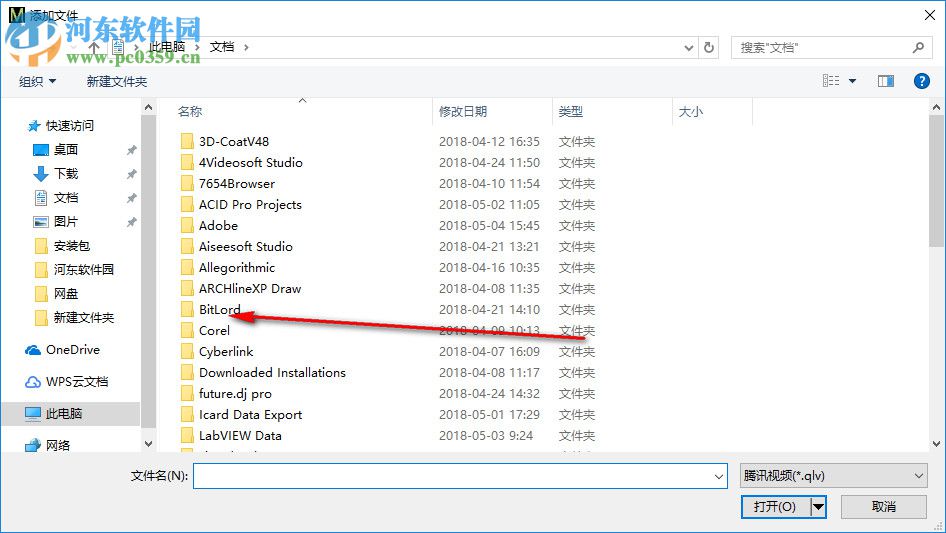This screenshot has width=946, height=533.
Task: Select the BitLord folder name
Action: 220,310
